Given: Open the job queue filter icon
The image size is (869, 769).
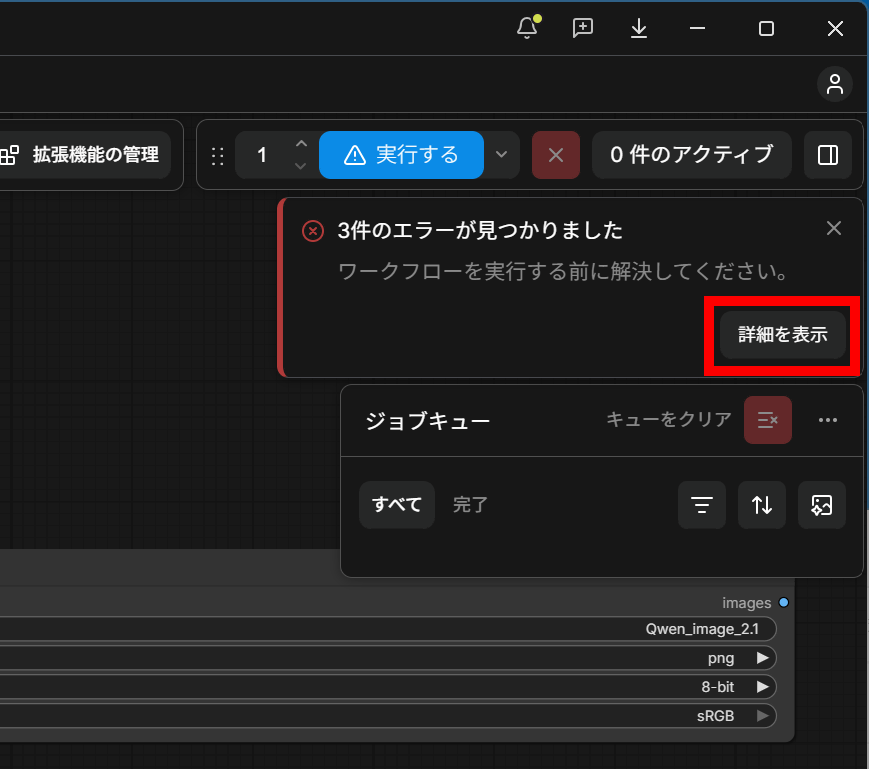Looking at the screenshot, I should (x=702, y=505).
